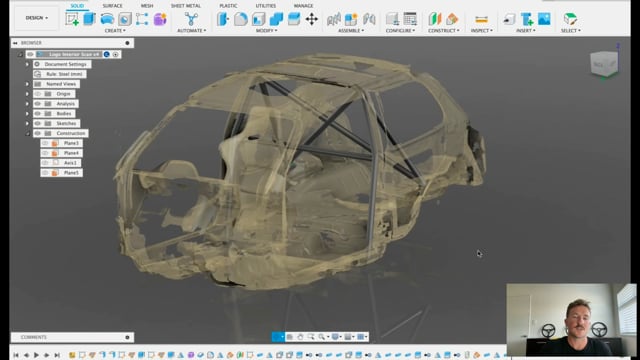The image size is (640, 360).
Task: Collapse the Construction folder
Action: click(27, 133)
